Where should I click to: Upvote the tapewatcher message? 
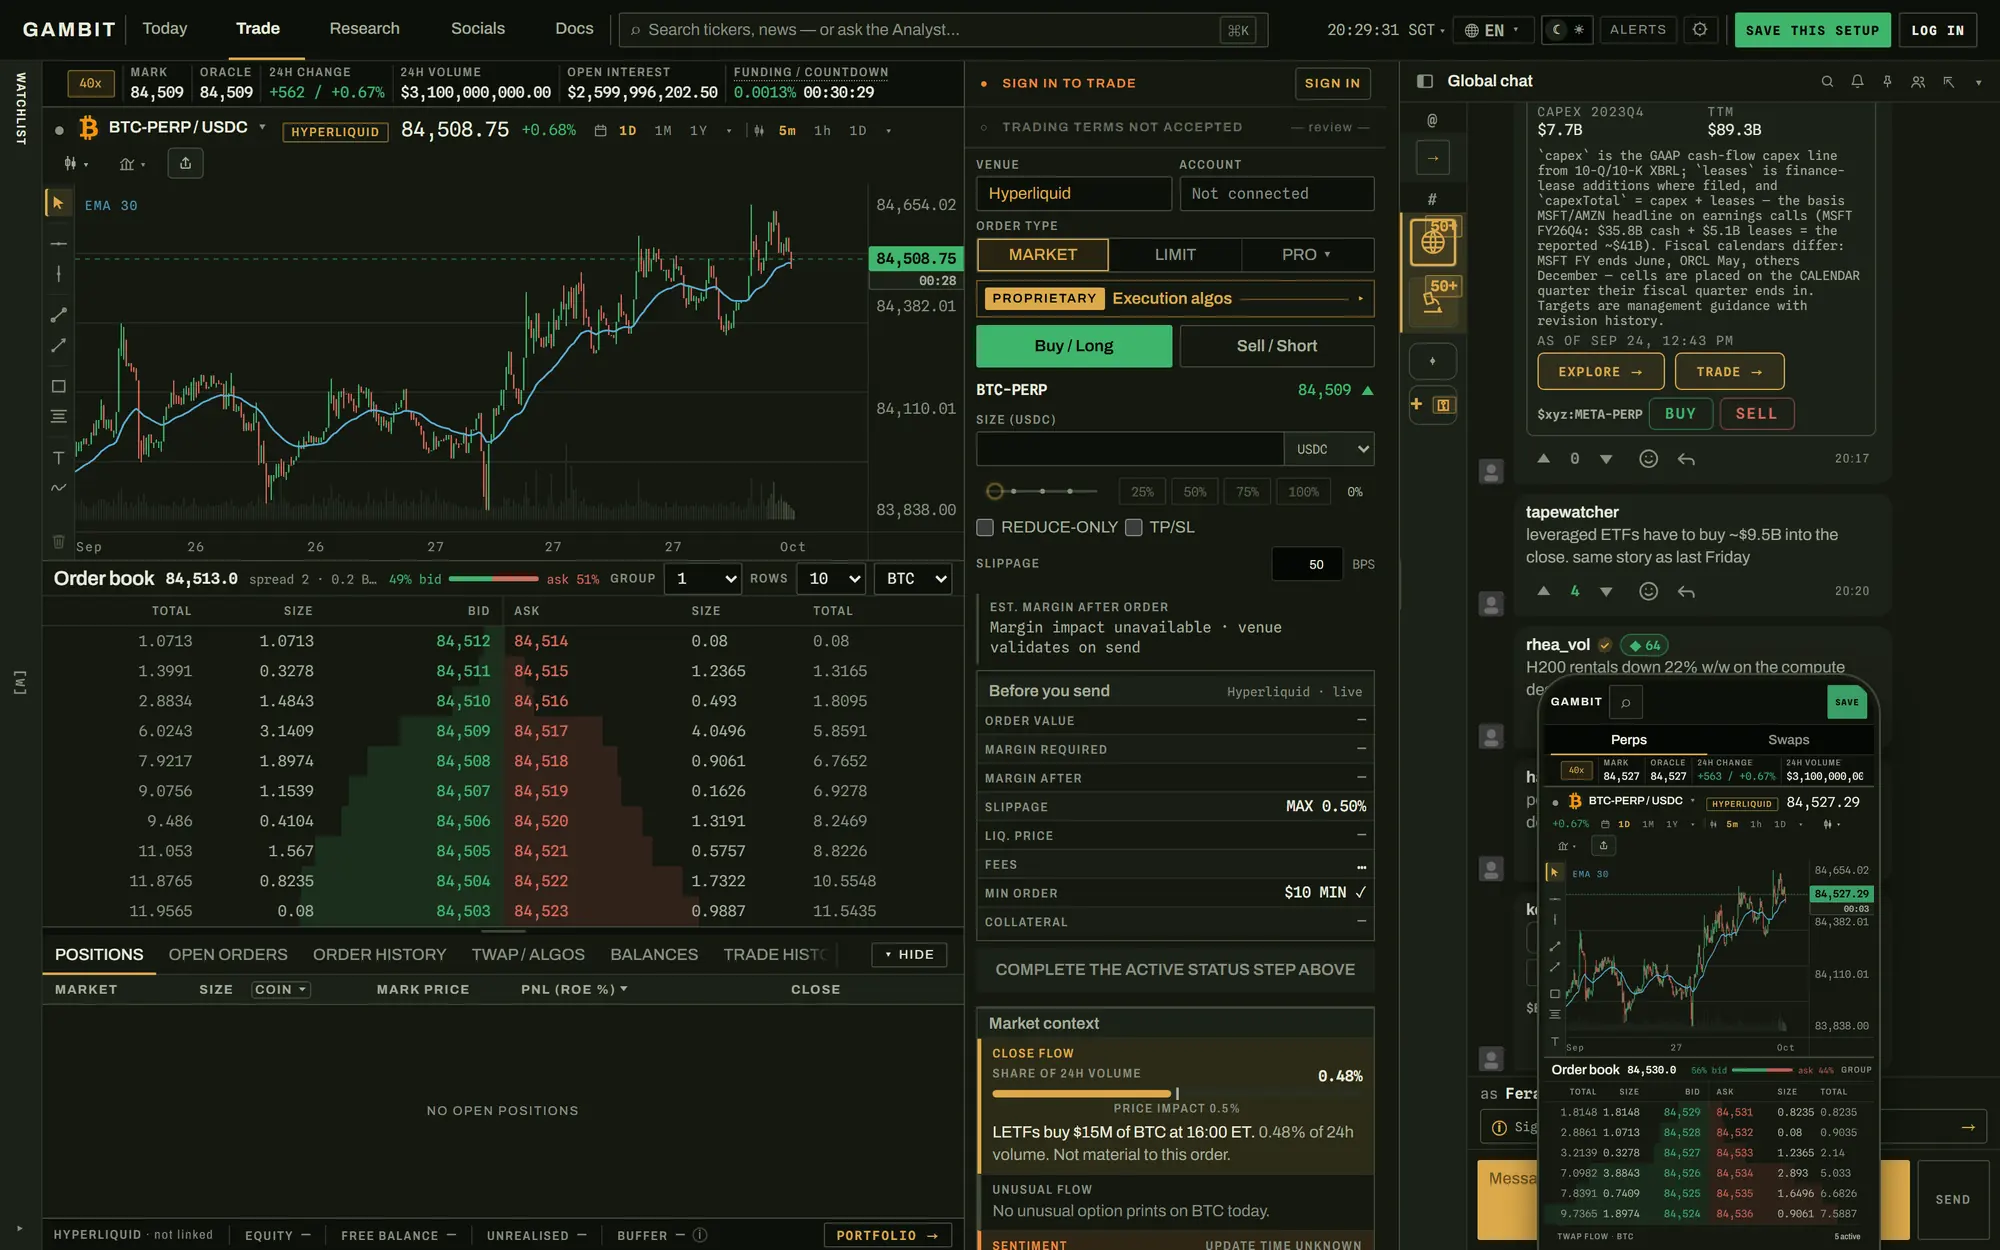click(1543, 591)
